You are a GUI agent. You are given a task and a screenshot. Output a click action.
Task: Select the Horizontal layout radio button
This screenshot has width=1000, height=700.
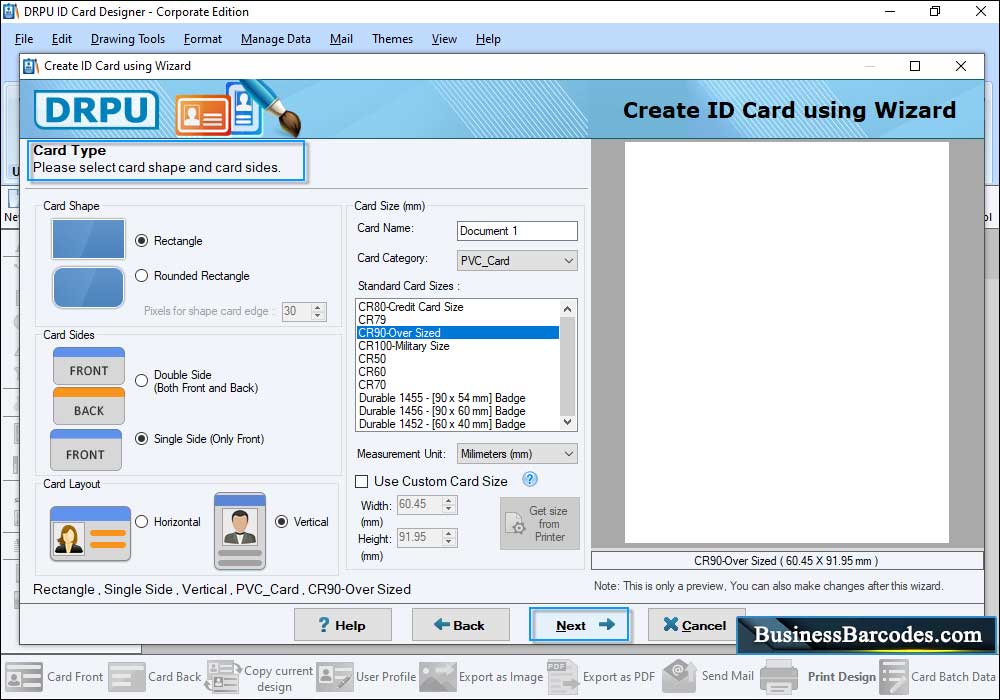(x=142, y=521)
